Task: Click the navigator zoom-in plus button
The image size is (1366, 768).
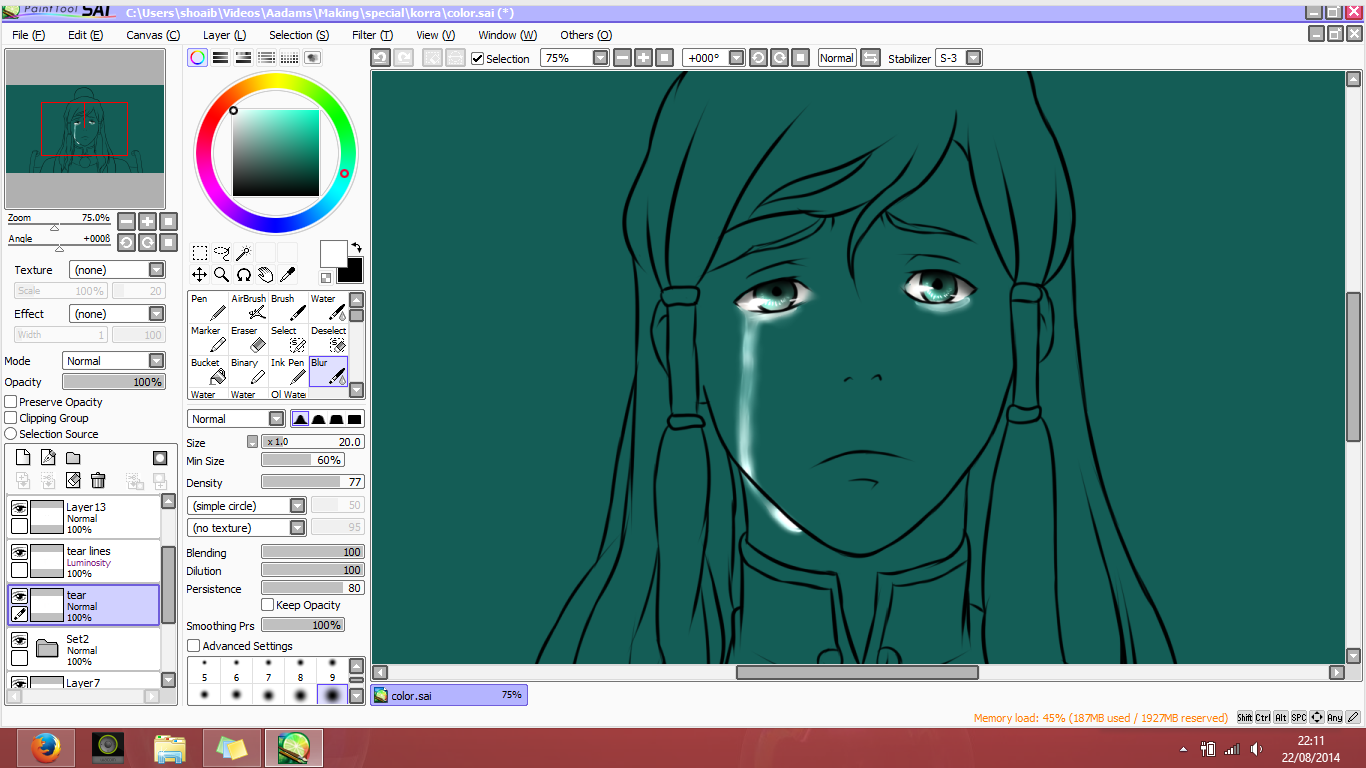Action: (147, 221)
